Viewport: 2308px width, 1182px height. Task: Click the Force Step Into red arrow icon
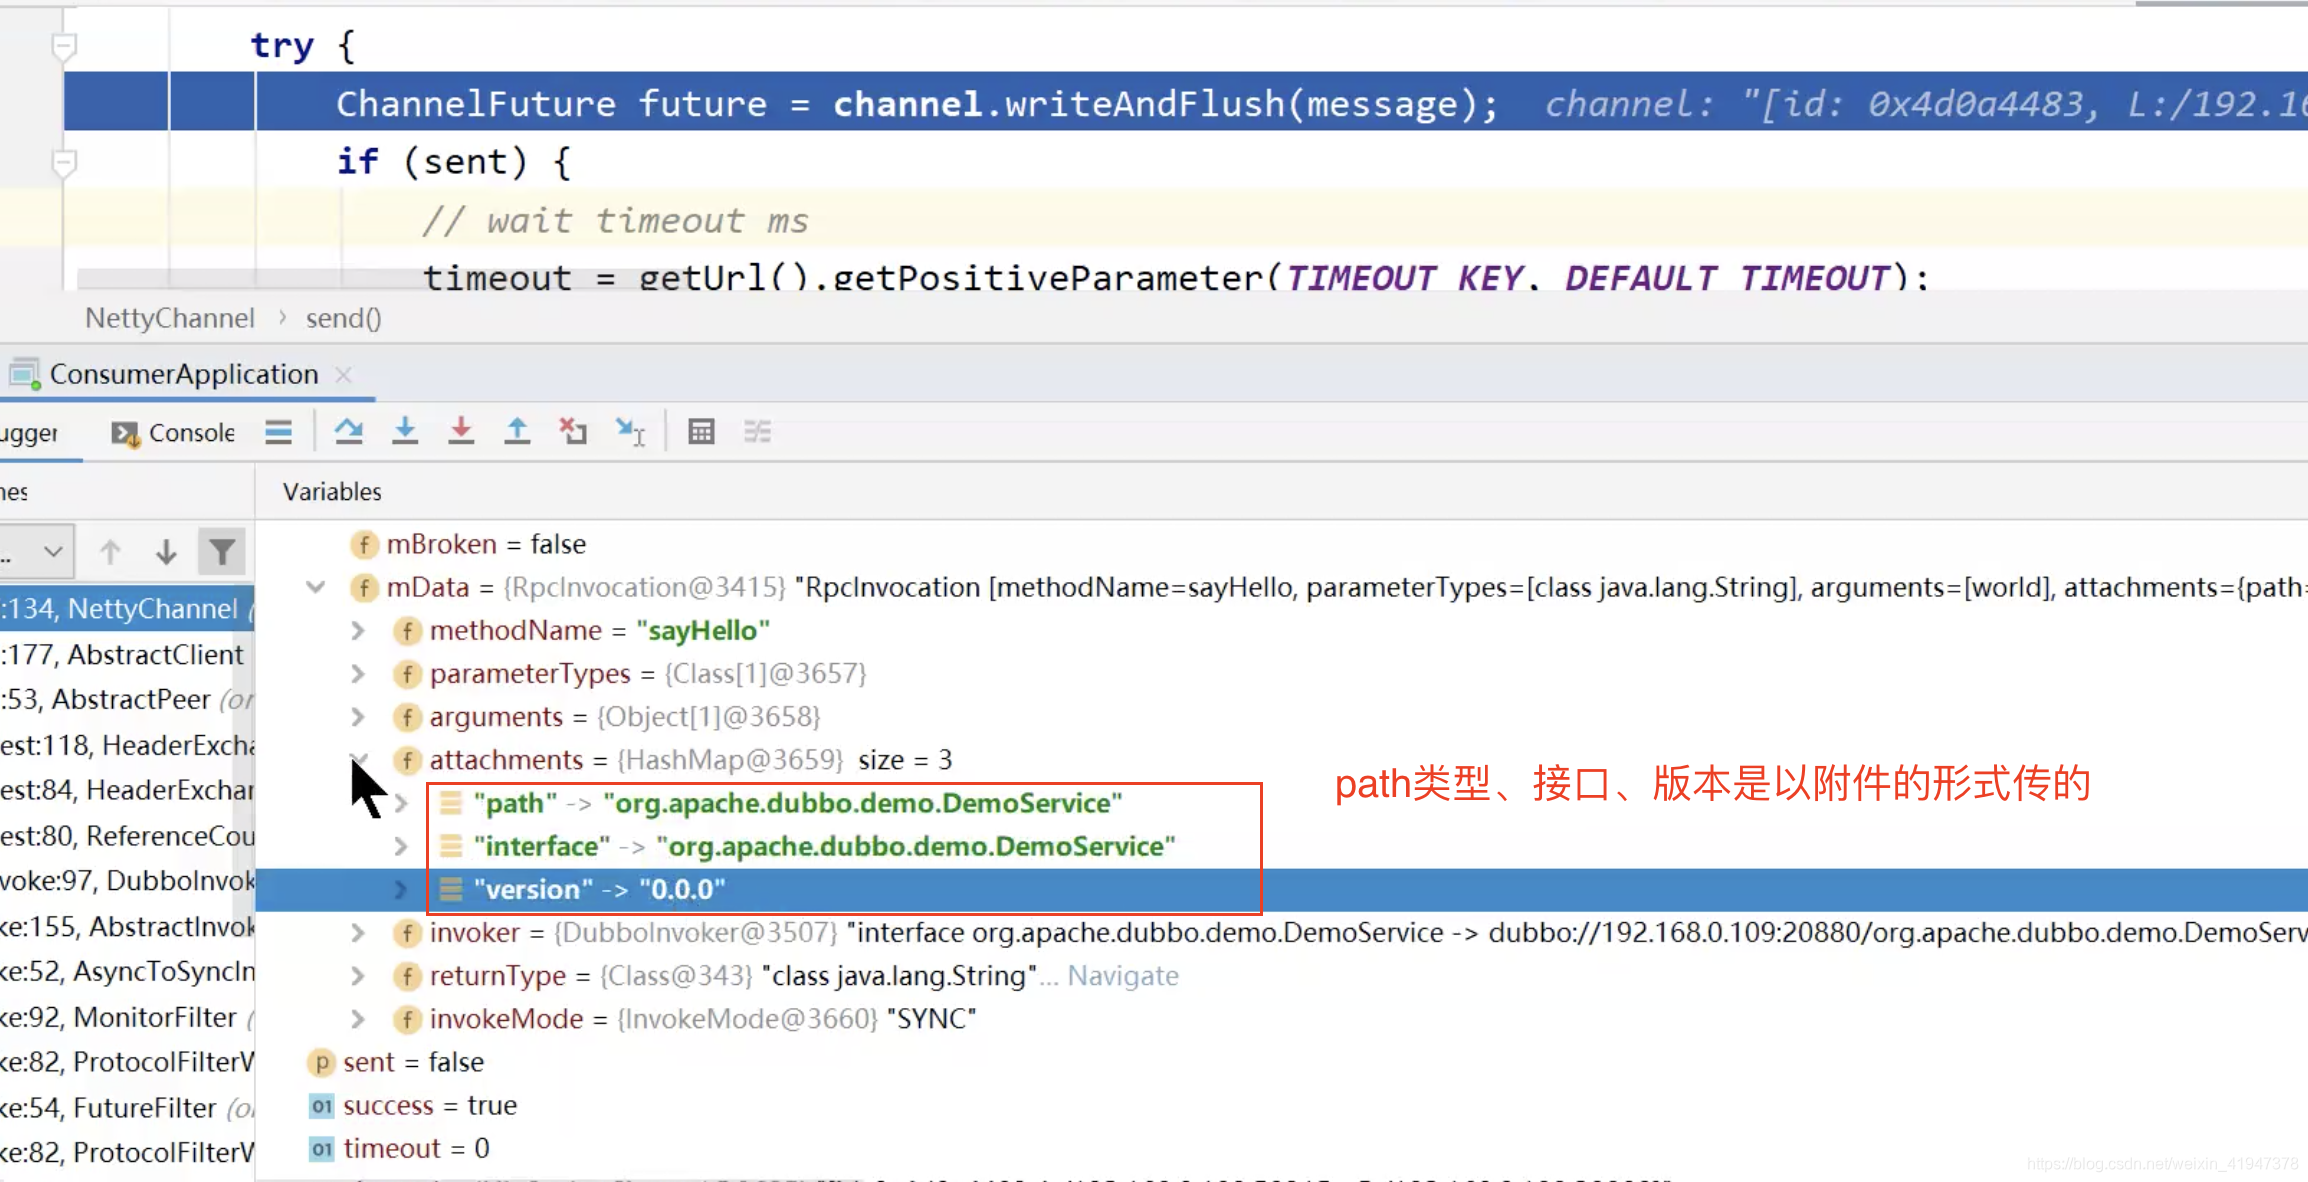point(461,431)
